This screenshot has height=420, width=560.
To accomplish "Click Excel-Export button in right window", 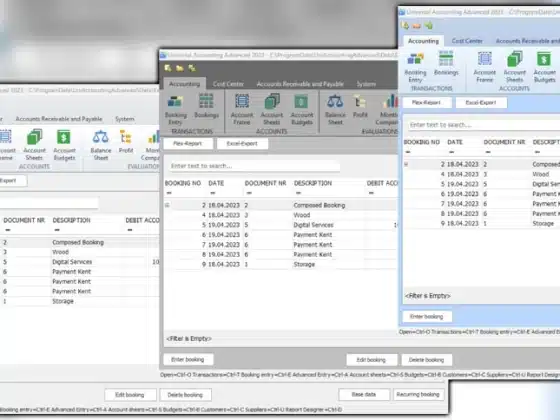I will coord(481,102).
